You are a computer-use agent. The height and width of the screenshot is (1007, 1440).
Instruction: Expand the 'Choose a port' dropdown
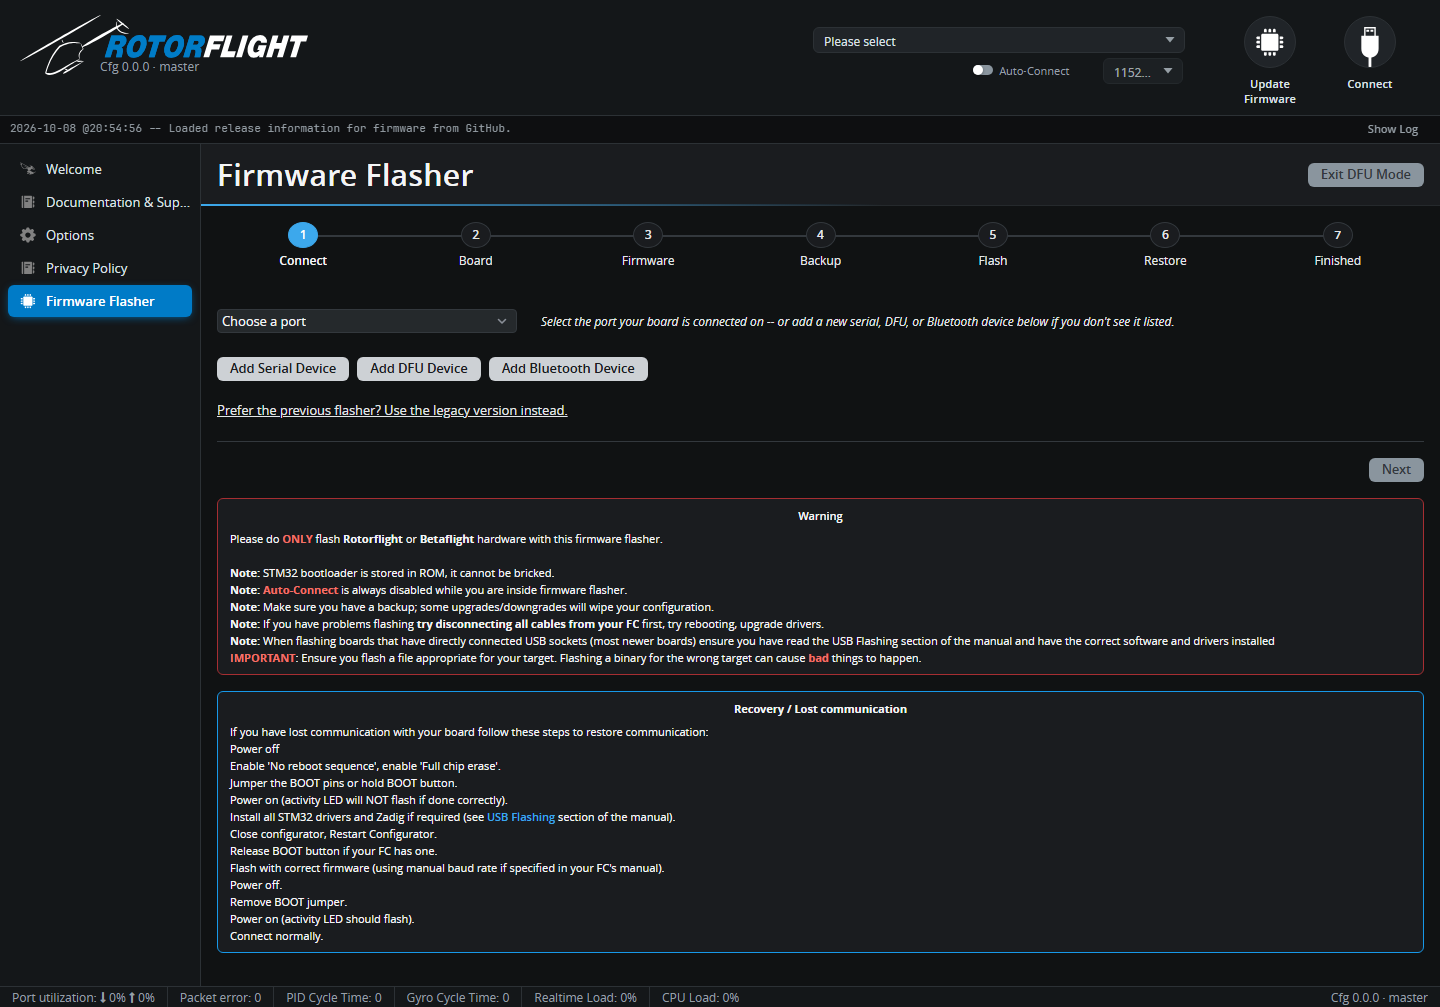click(366, 321)
